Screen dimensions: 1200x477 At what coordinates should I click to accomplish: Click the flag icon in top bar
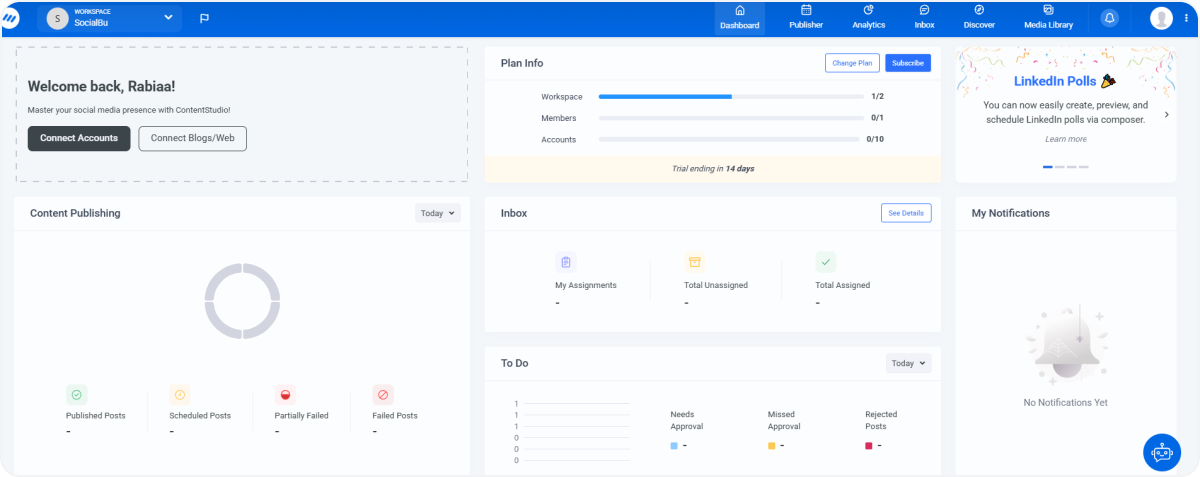(204, 18)
